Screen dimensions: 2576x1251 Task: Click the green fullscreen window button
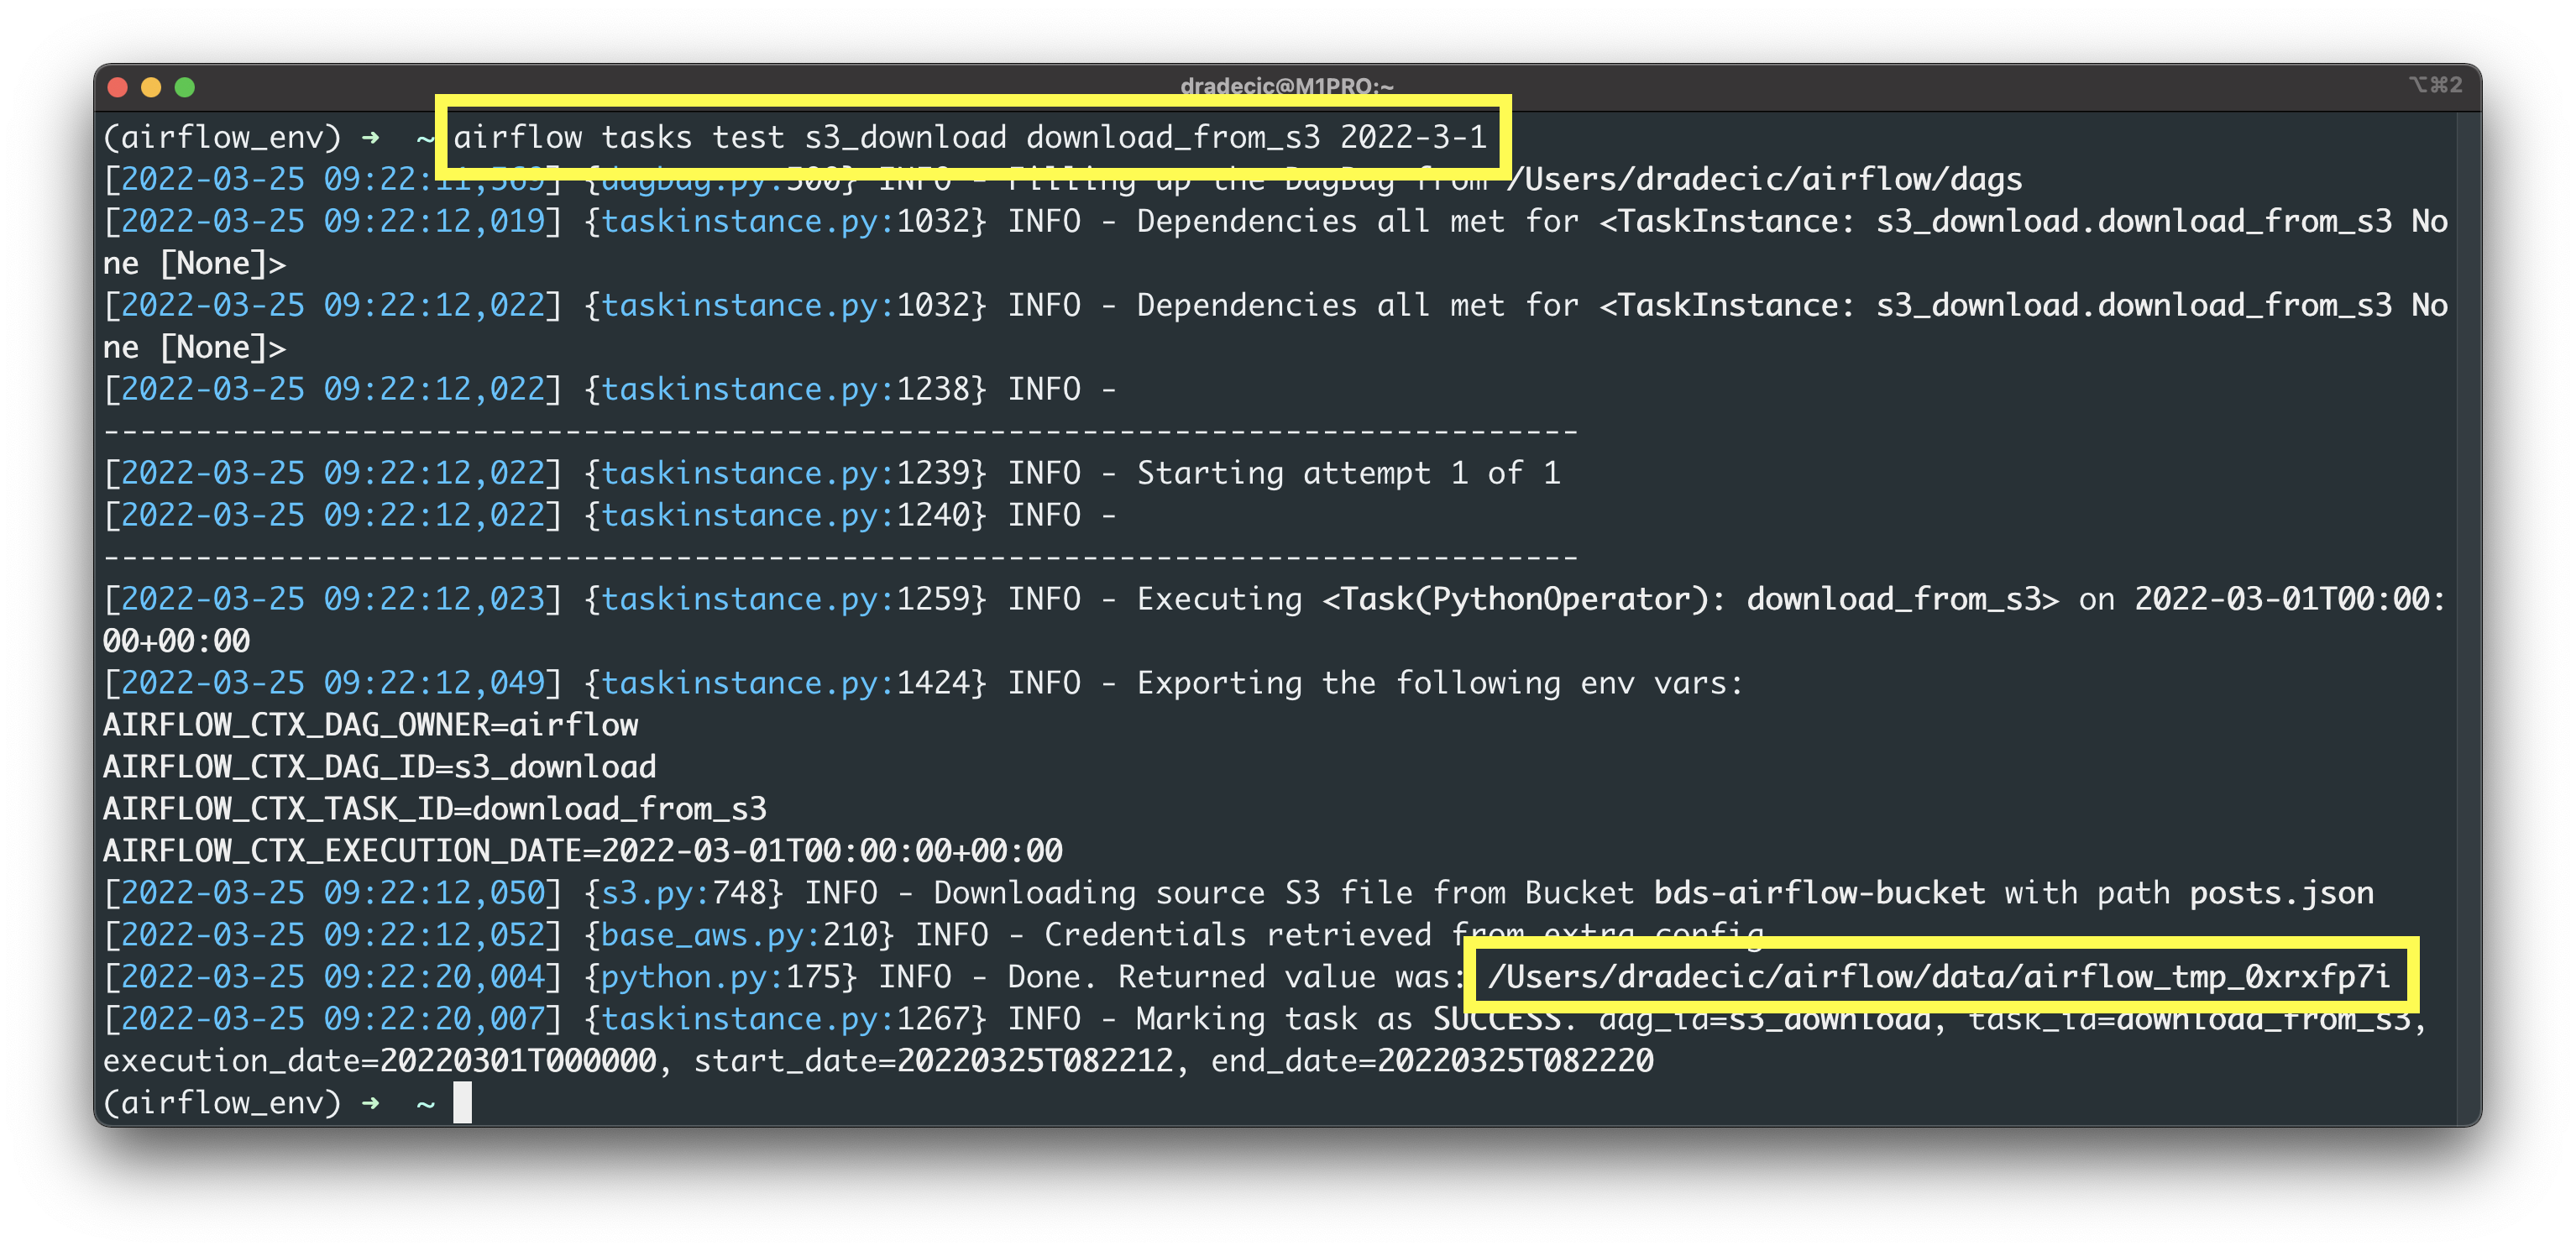click(x=185, y=87)
